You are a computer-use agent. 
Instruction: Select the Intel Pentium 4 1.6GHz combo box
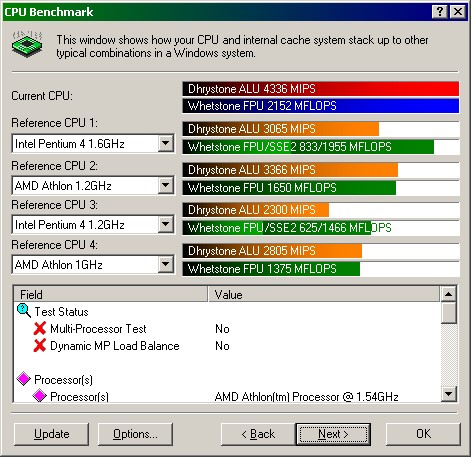pyautogui.click(x=93, y=144)
